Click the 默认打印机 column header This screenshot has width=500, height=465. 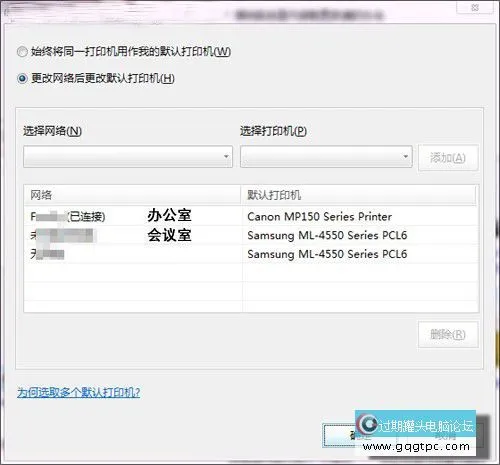[x=358, y=195]
